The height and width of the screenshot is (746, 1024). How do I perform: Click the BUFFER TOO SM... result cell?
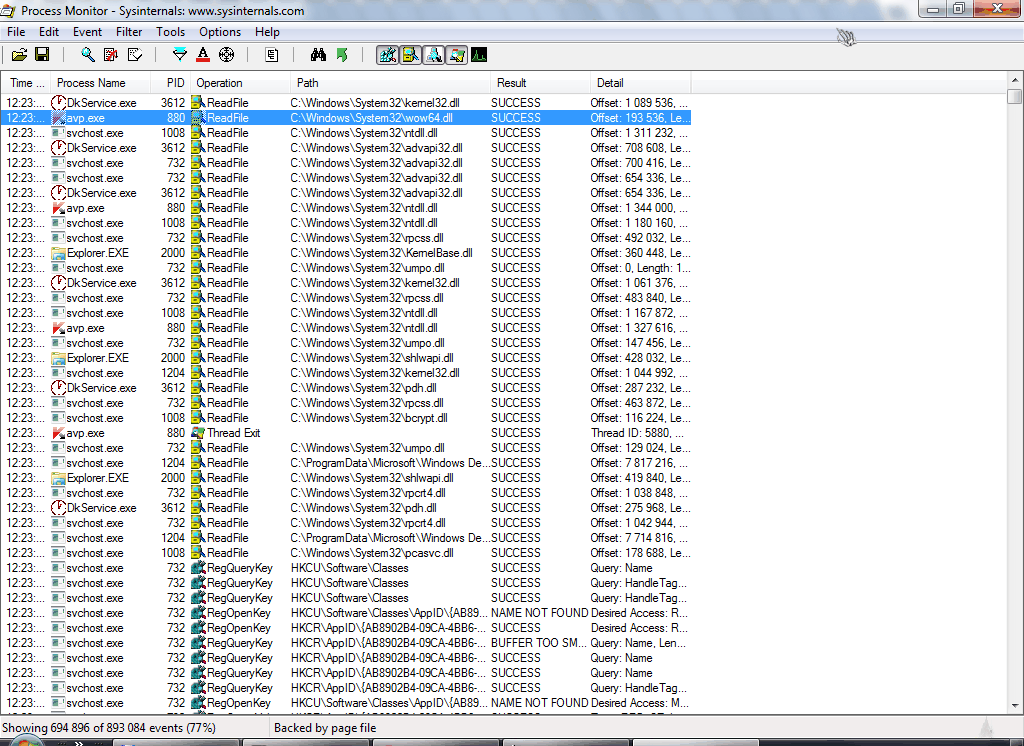coord(539,643)
